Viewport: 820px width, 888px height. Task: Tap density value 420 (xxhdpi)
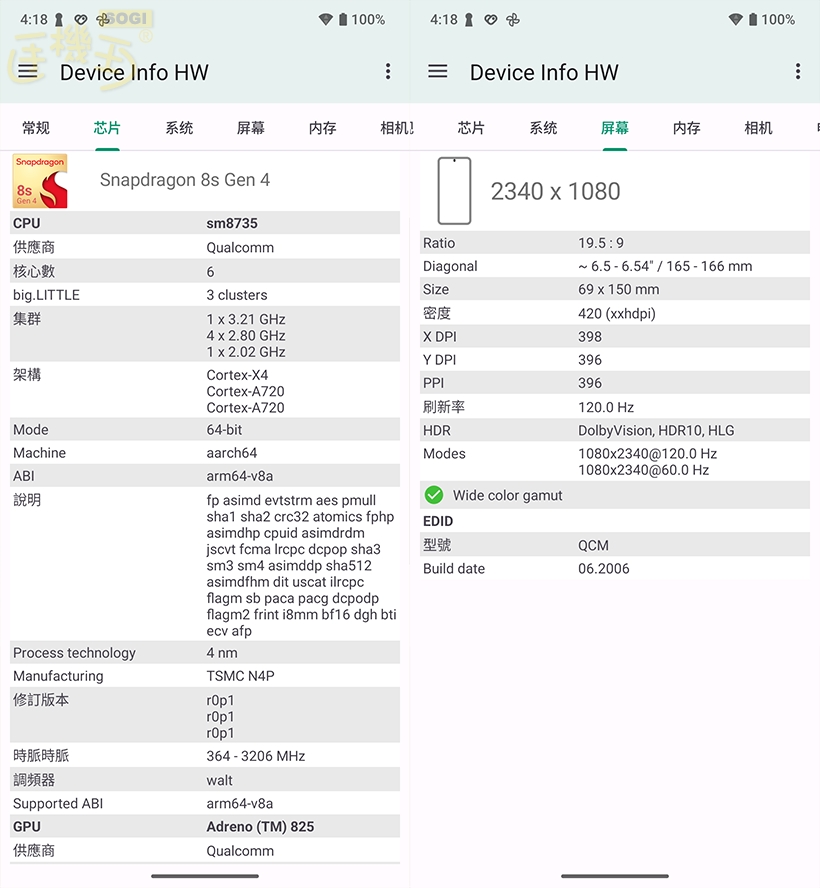(x=617, y=314)
